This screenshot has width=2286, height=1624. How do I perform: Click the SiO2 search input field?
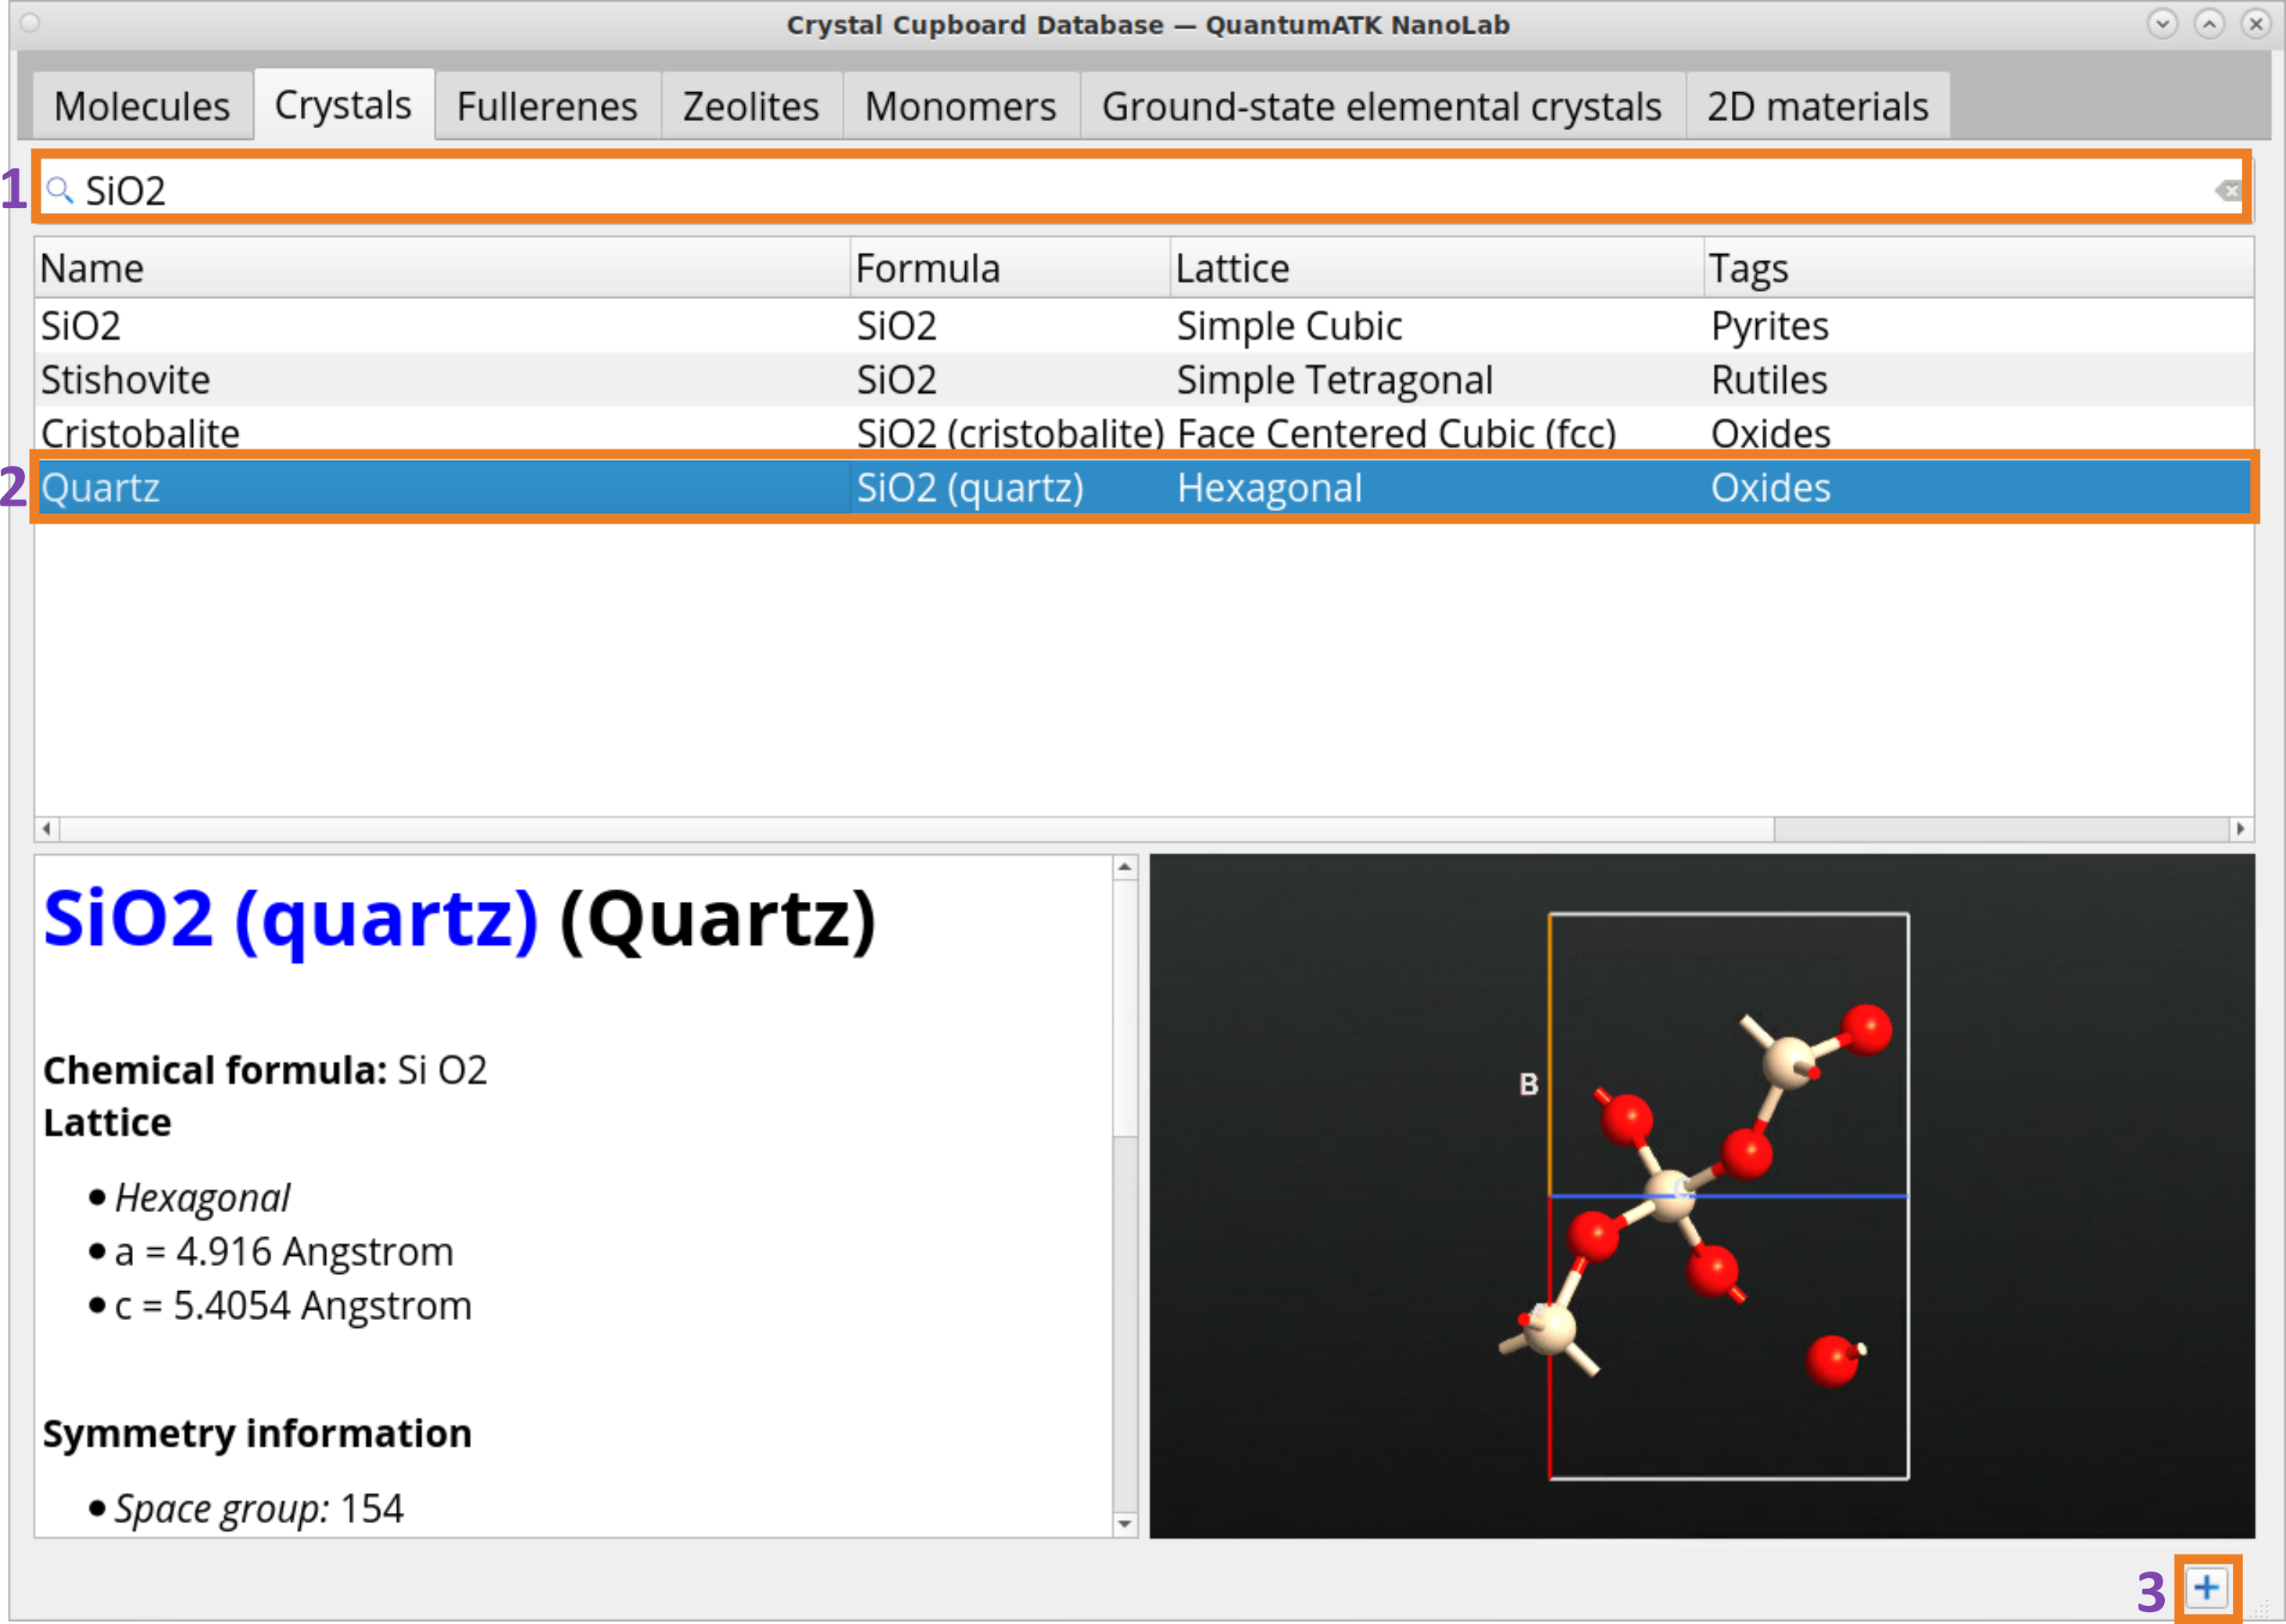(1142, 190)
